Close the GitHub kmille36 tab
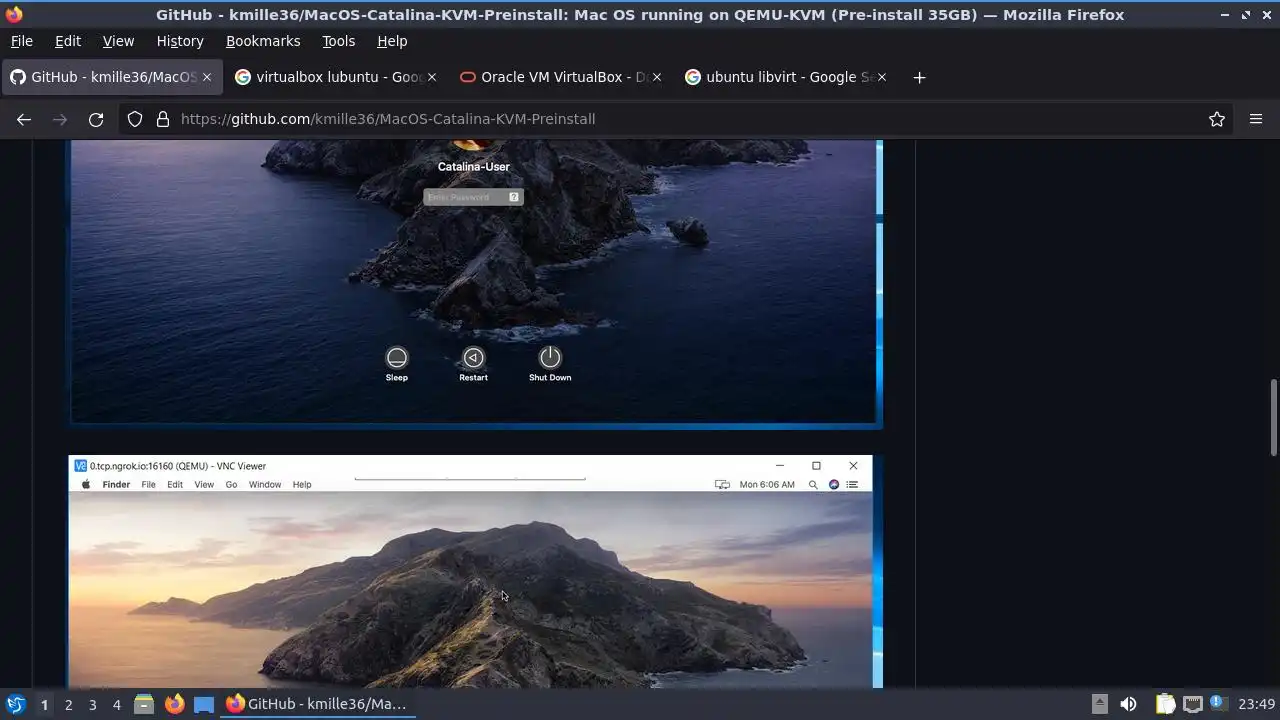This screenshot has width=1280, height=720. pos(207,77)
